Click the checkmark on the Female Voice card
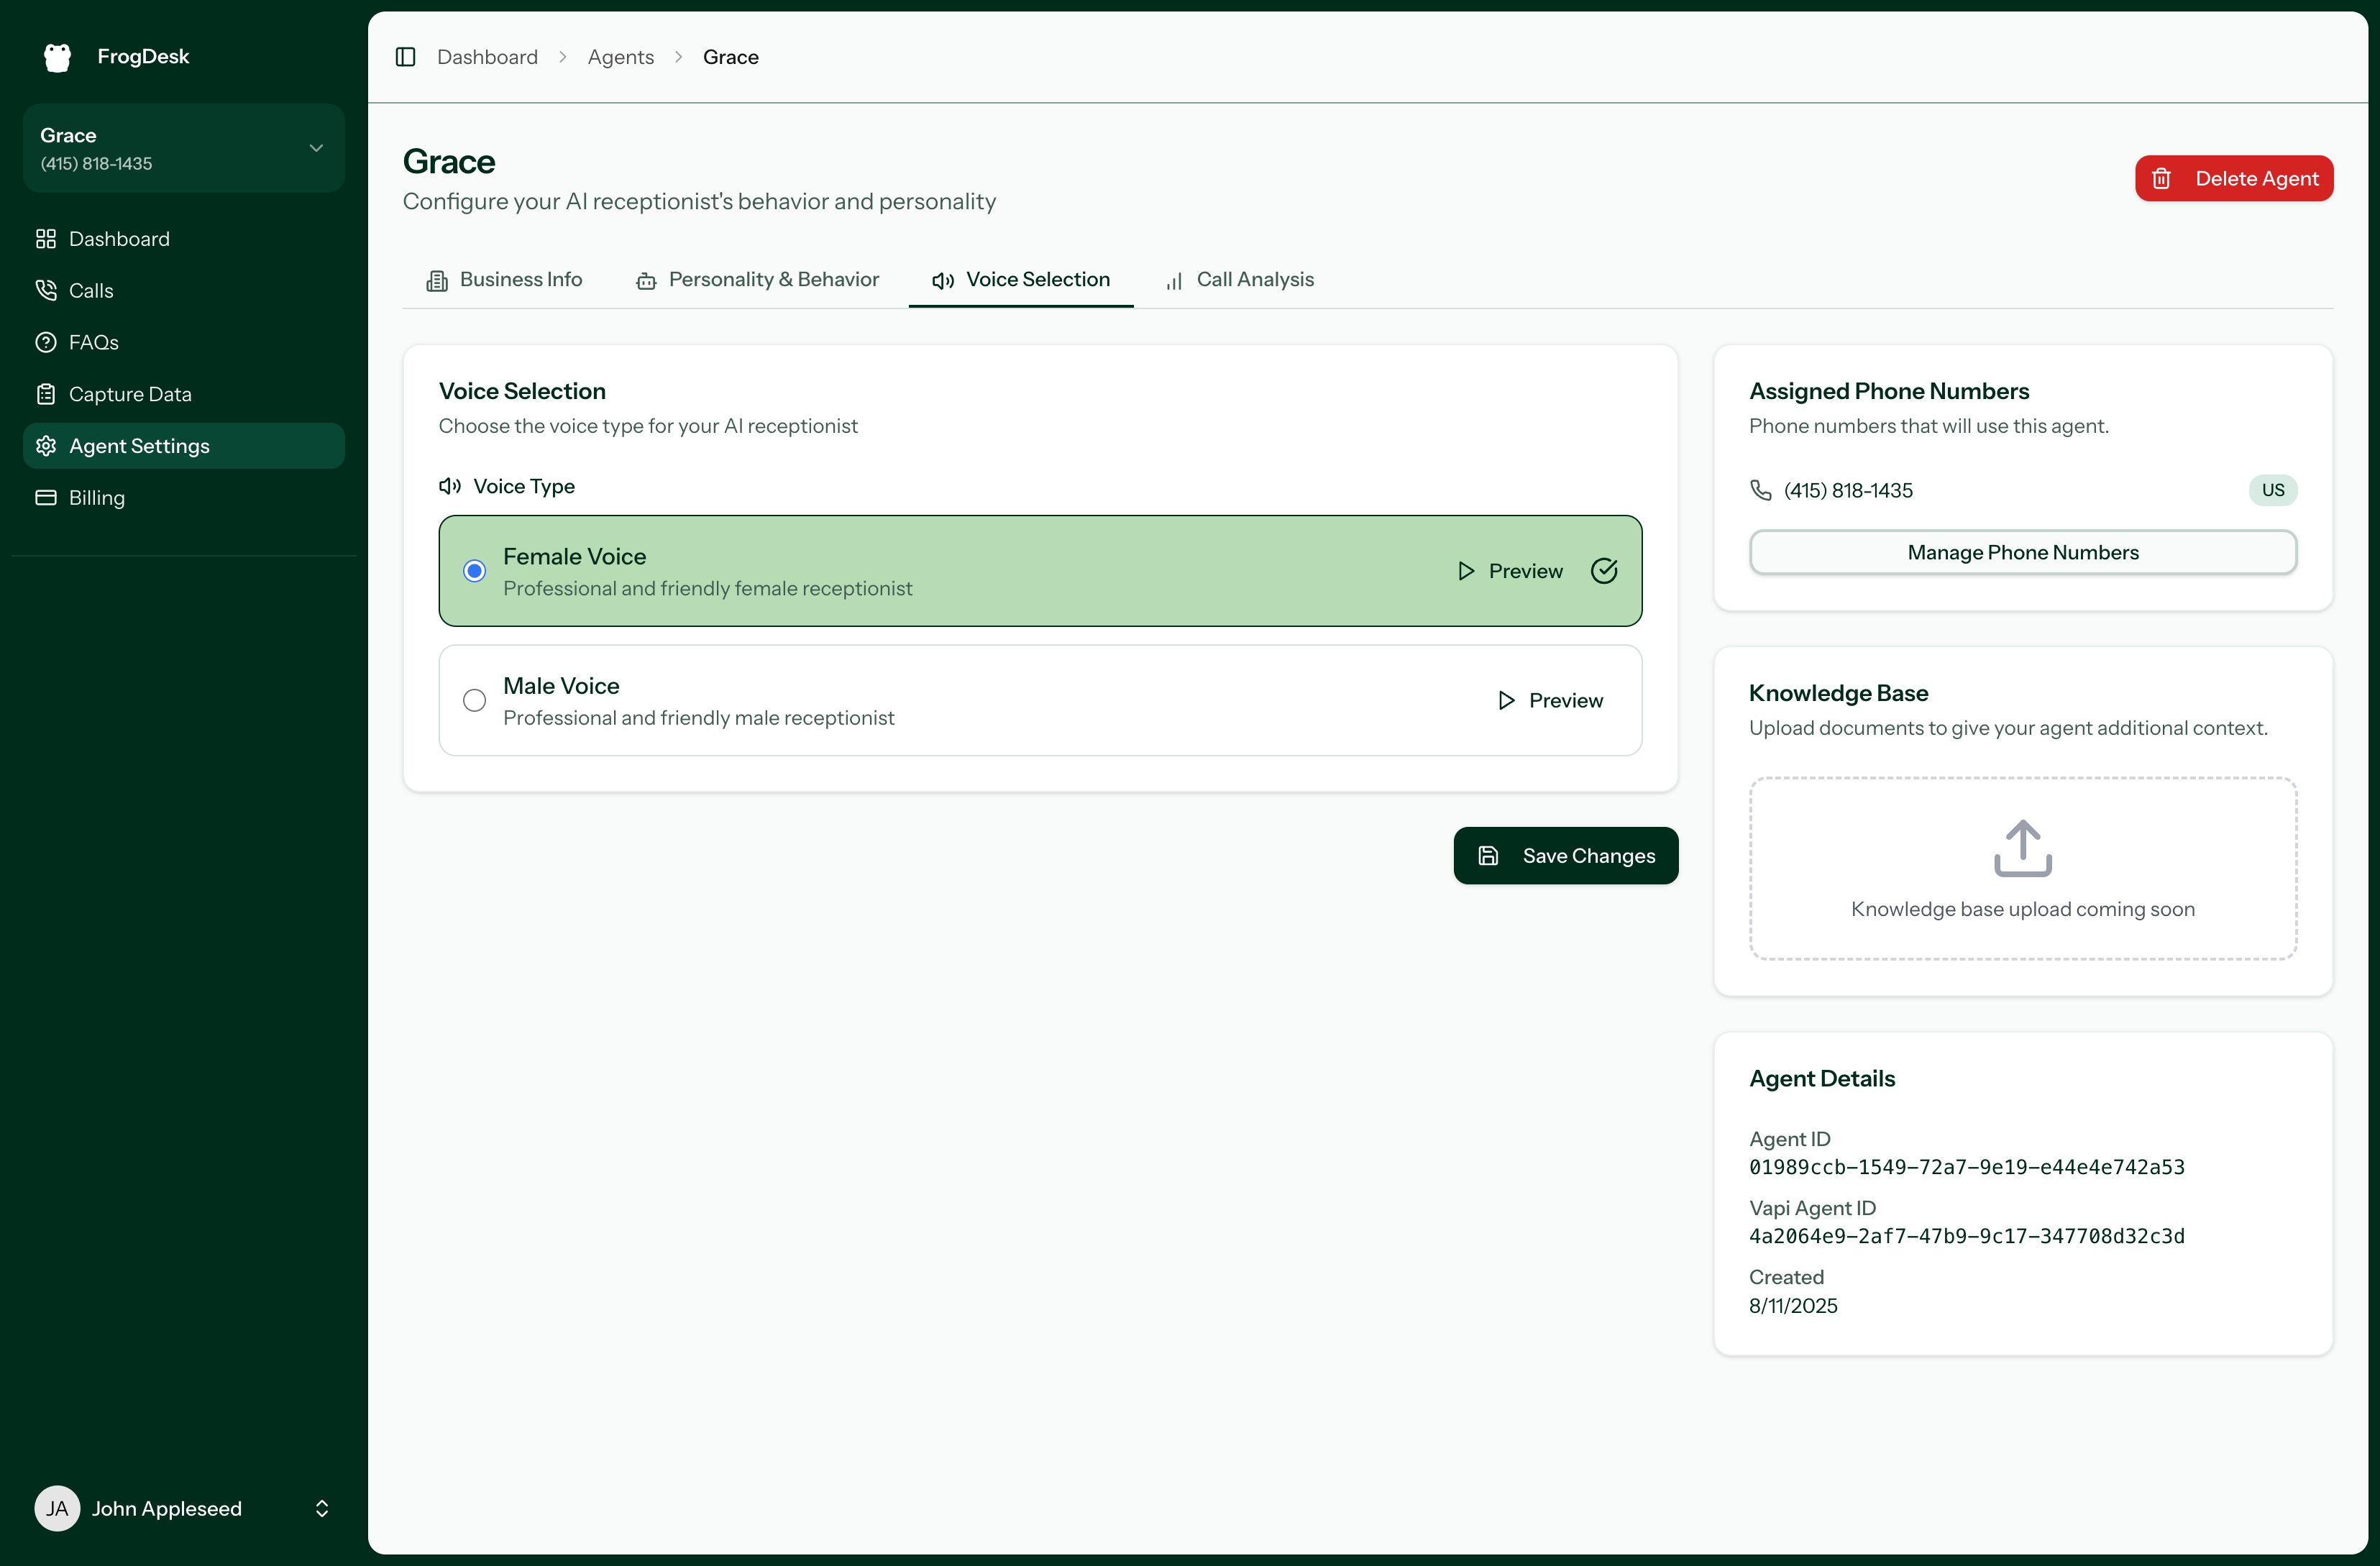The width and height of the screenshot is (2380, 1566). 1604,570
